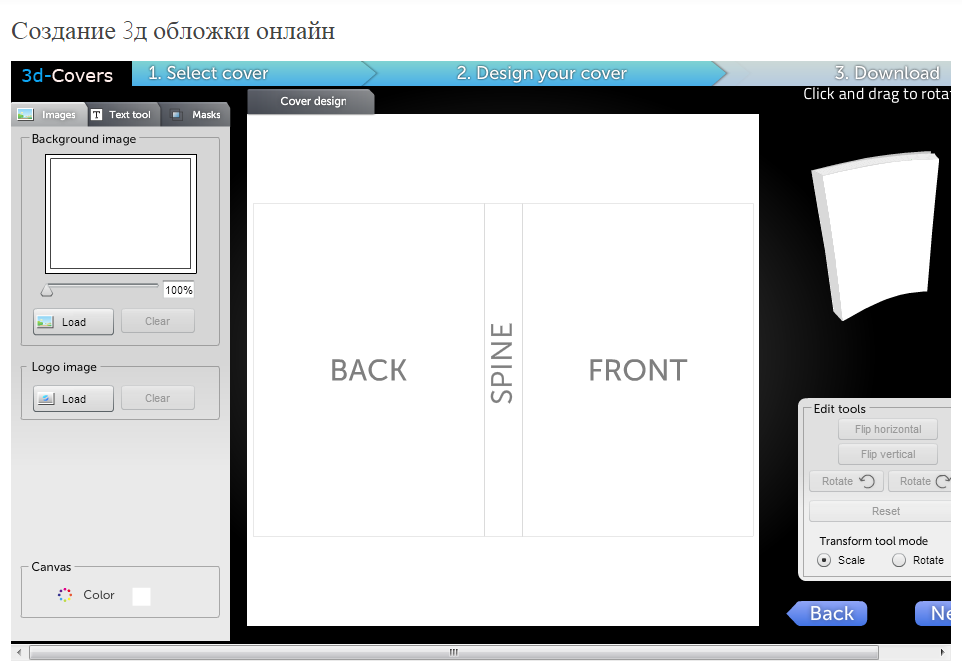Click the scrollbar right arrow
Image resolution: width=962 pixels, height=669 pixels.
coord(942,652)
